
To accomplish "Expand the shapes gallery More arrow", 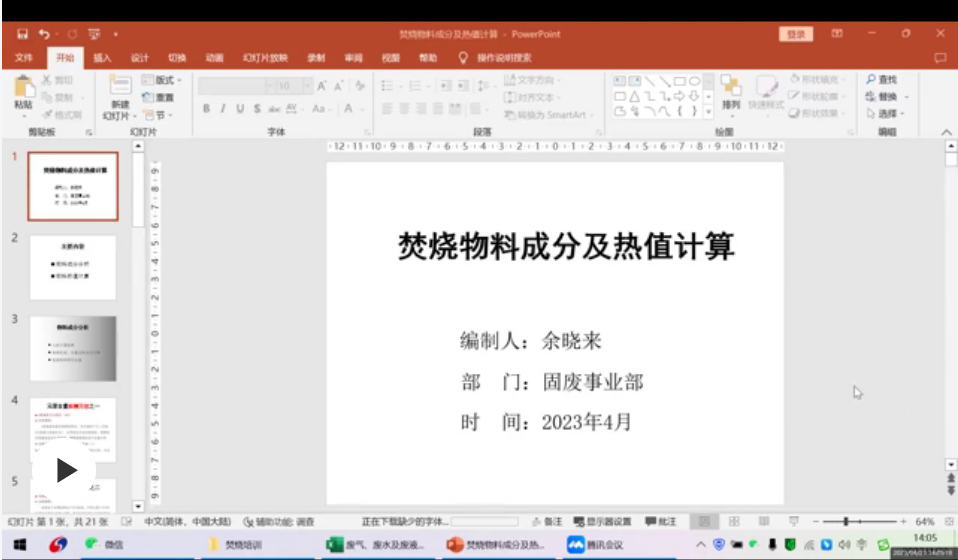I will (x=709, y=112).
